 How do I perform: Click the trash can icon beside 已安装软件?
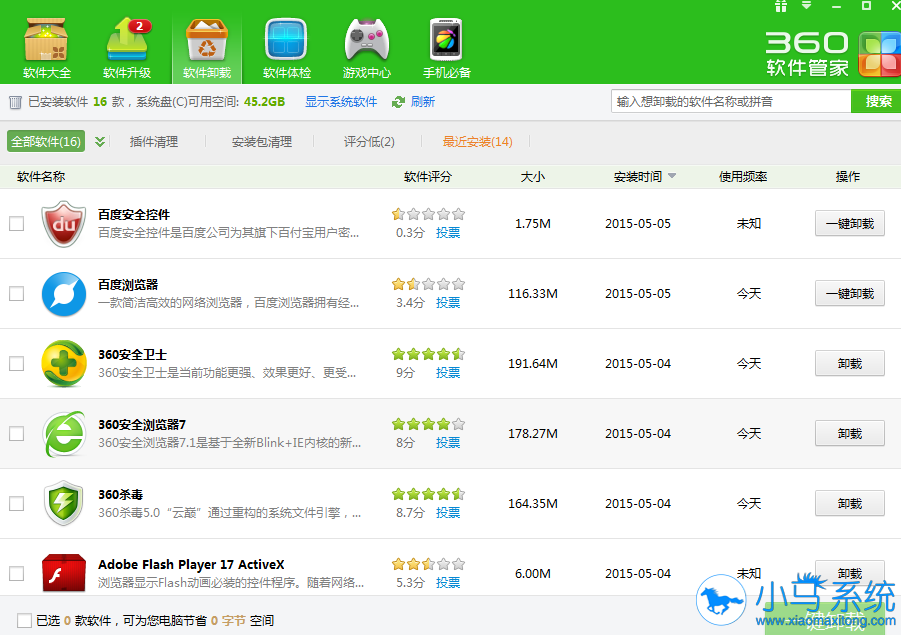click(16, 102)
